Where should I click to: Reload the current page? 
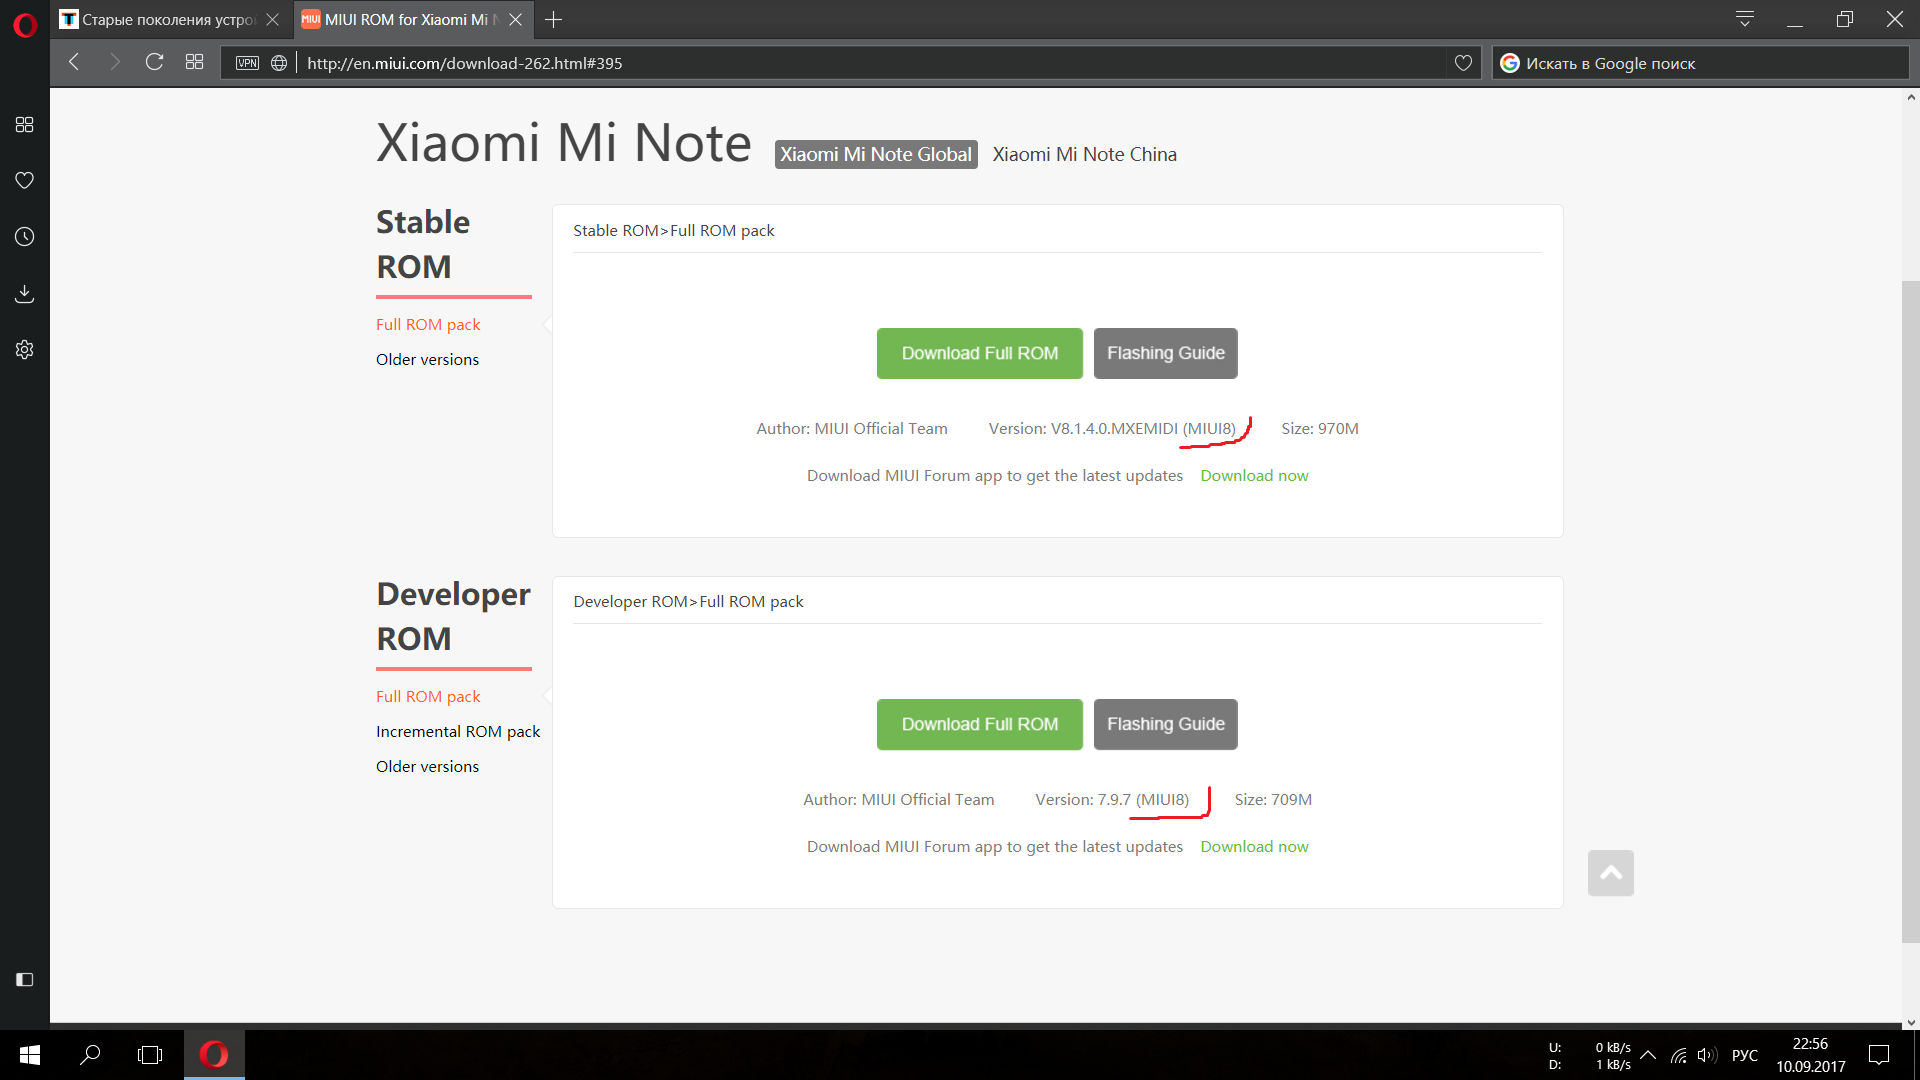pyautogui.click(x=154, y=62)
